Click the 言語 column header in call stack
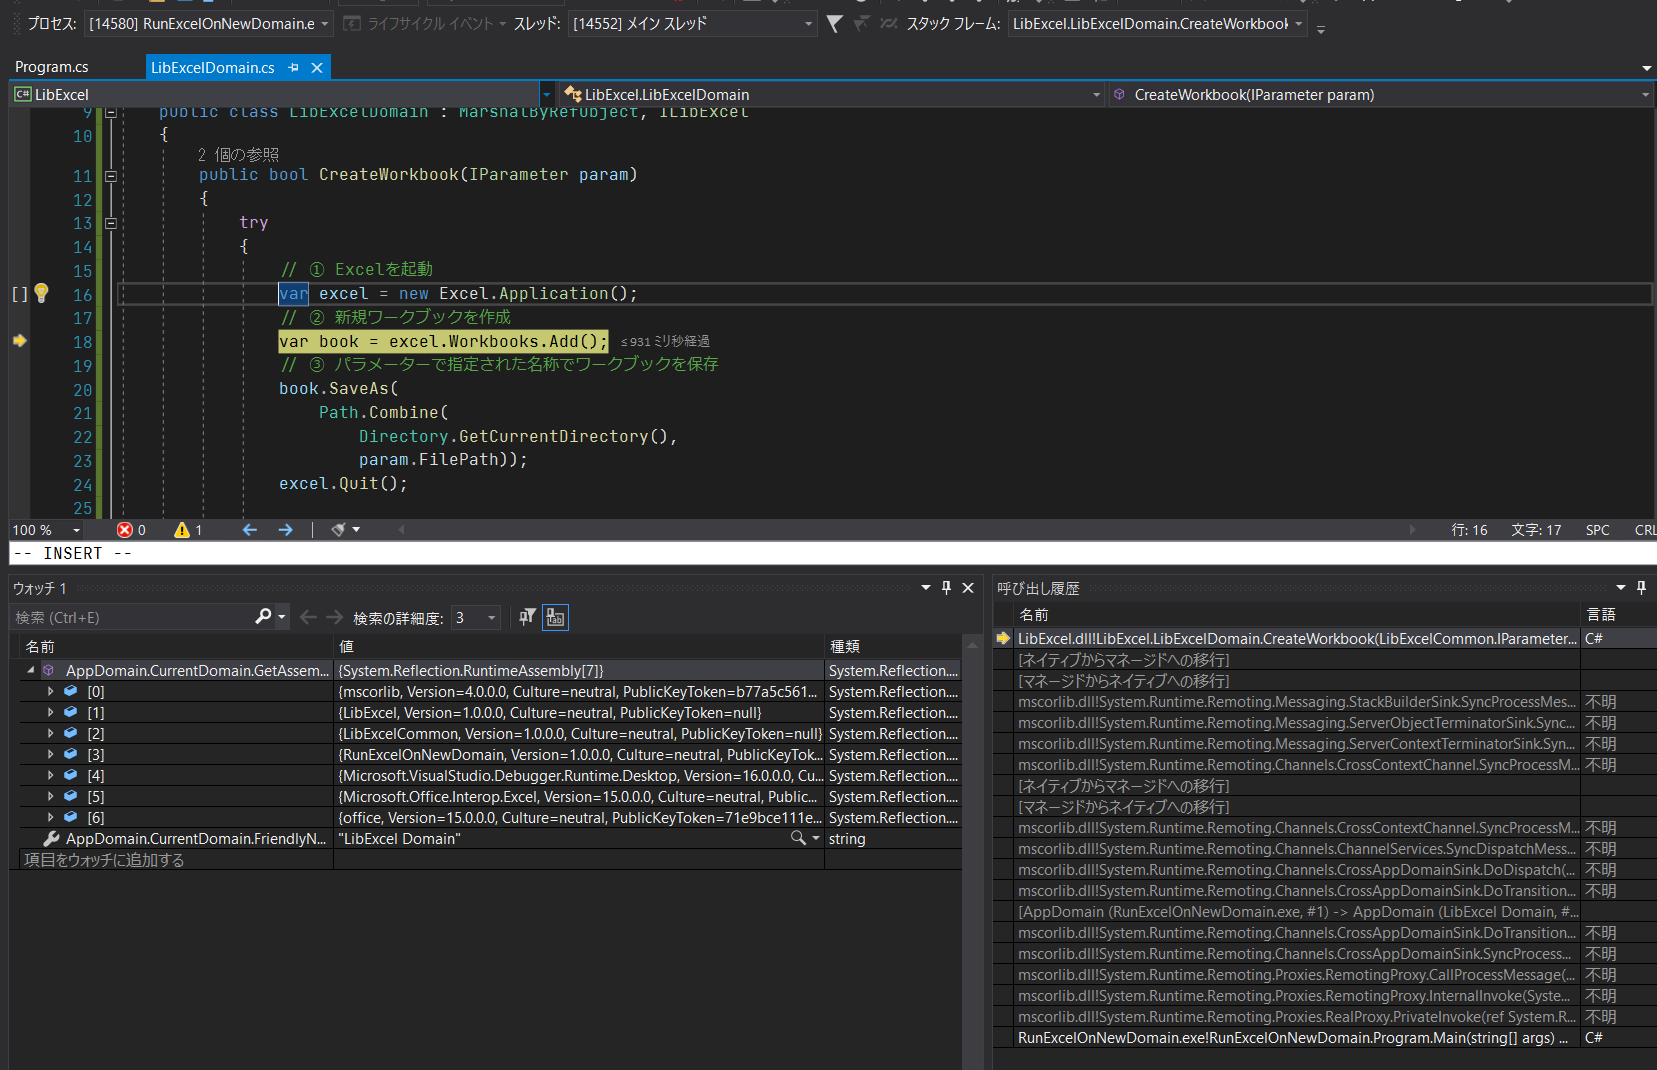1657x1070 pixels. pos(1617,614)
